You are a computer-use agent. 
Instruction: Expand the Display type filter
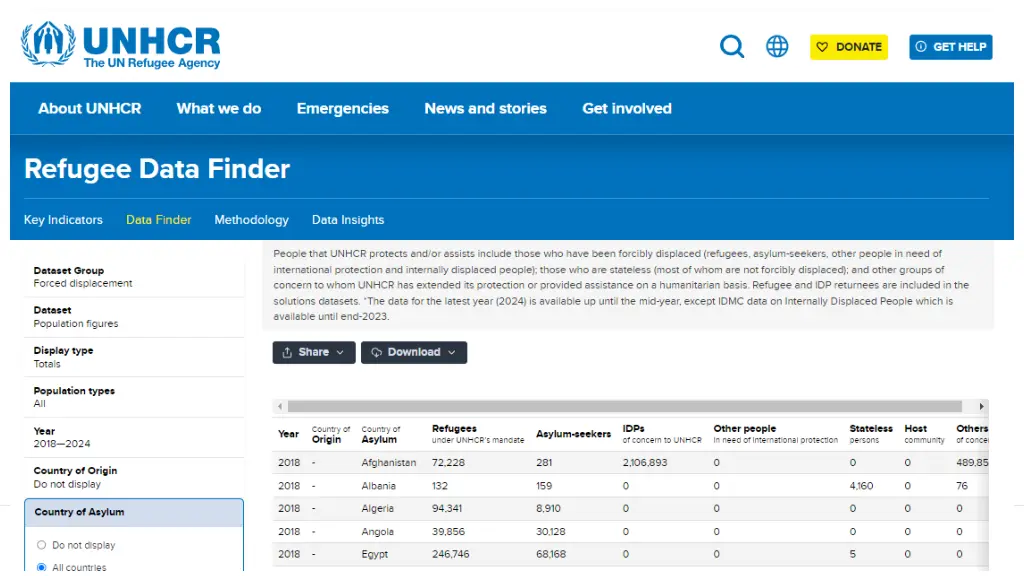click(x=134, y=357)
